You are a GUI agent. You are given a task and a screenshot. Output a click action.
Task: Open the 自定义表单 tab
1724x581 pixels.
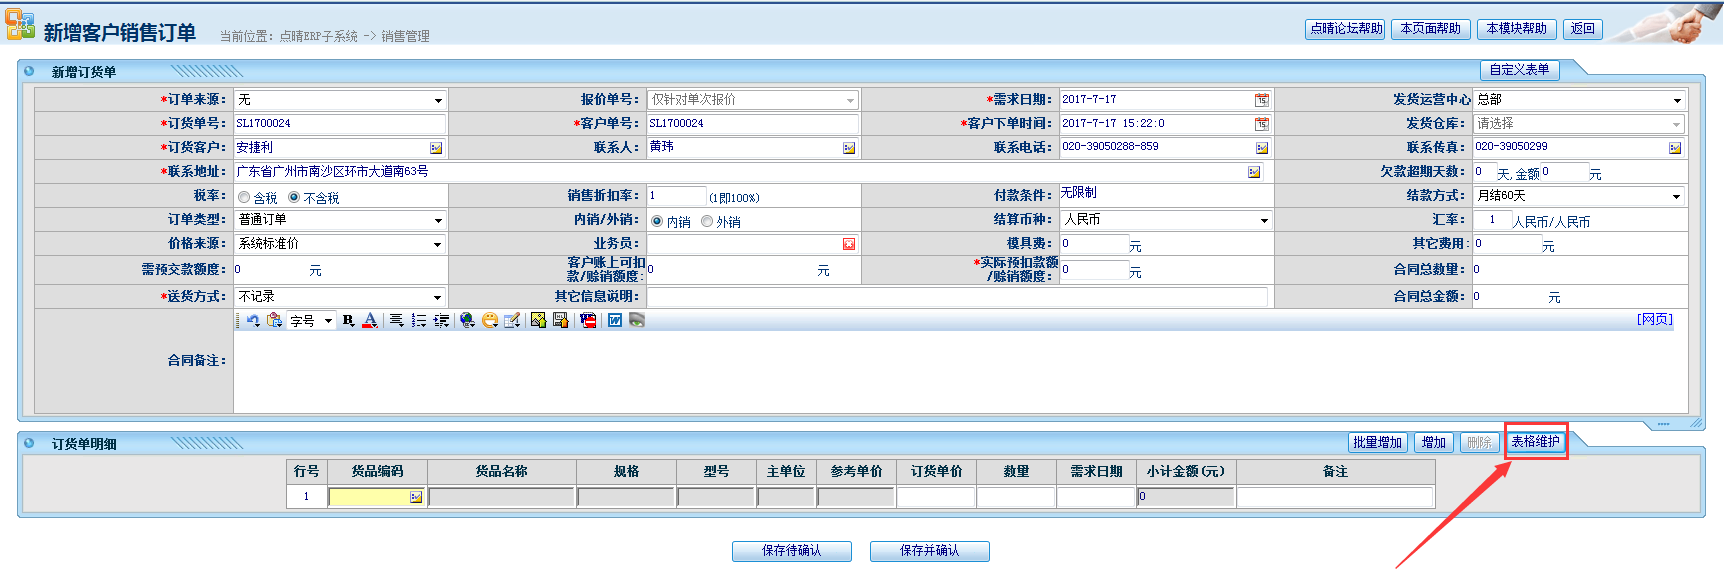click(1519, 70)
